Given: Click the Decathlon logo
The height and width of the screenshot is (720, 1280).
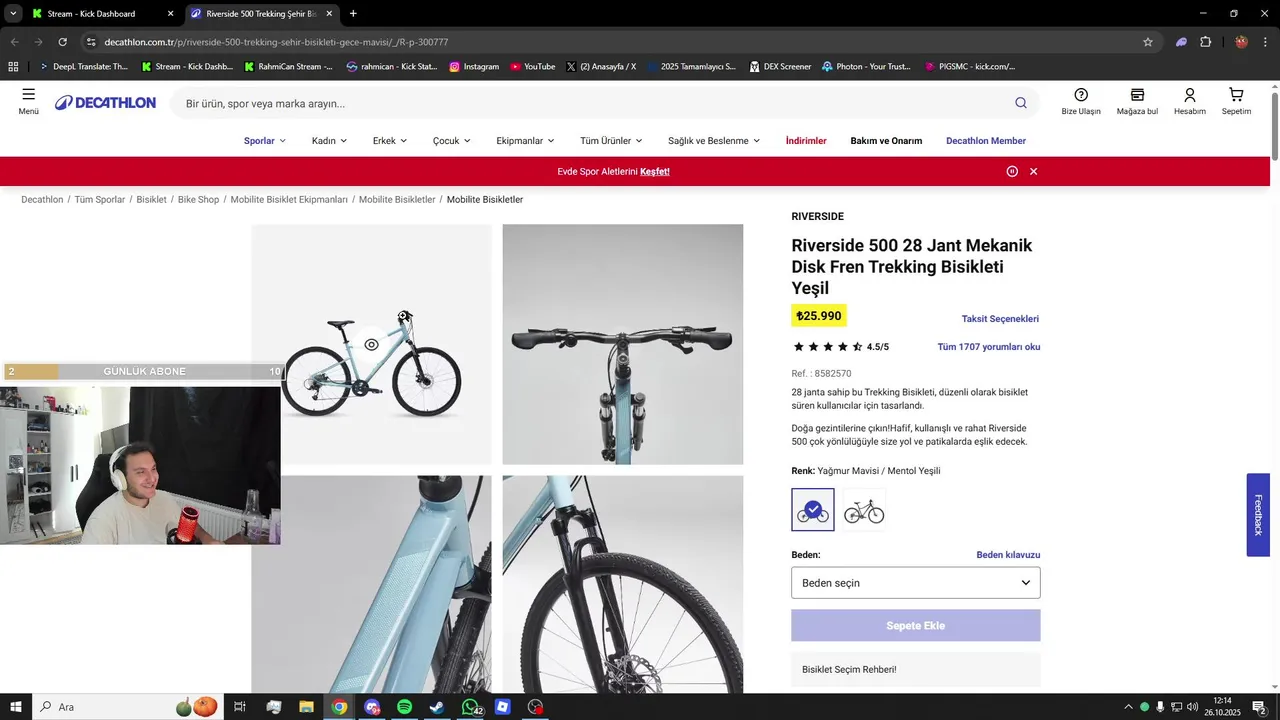Looking at the screenshot, I should (105, 103).
